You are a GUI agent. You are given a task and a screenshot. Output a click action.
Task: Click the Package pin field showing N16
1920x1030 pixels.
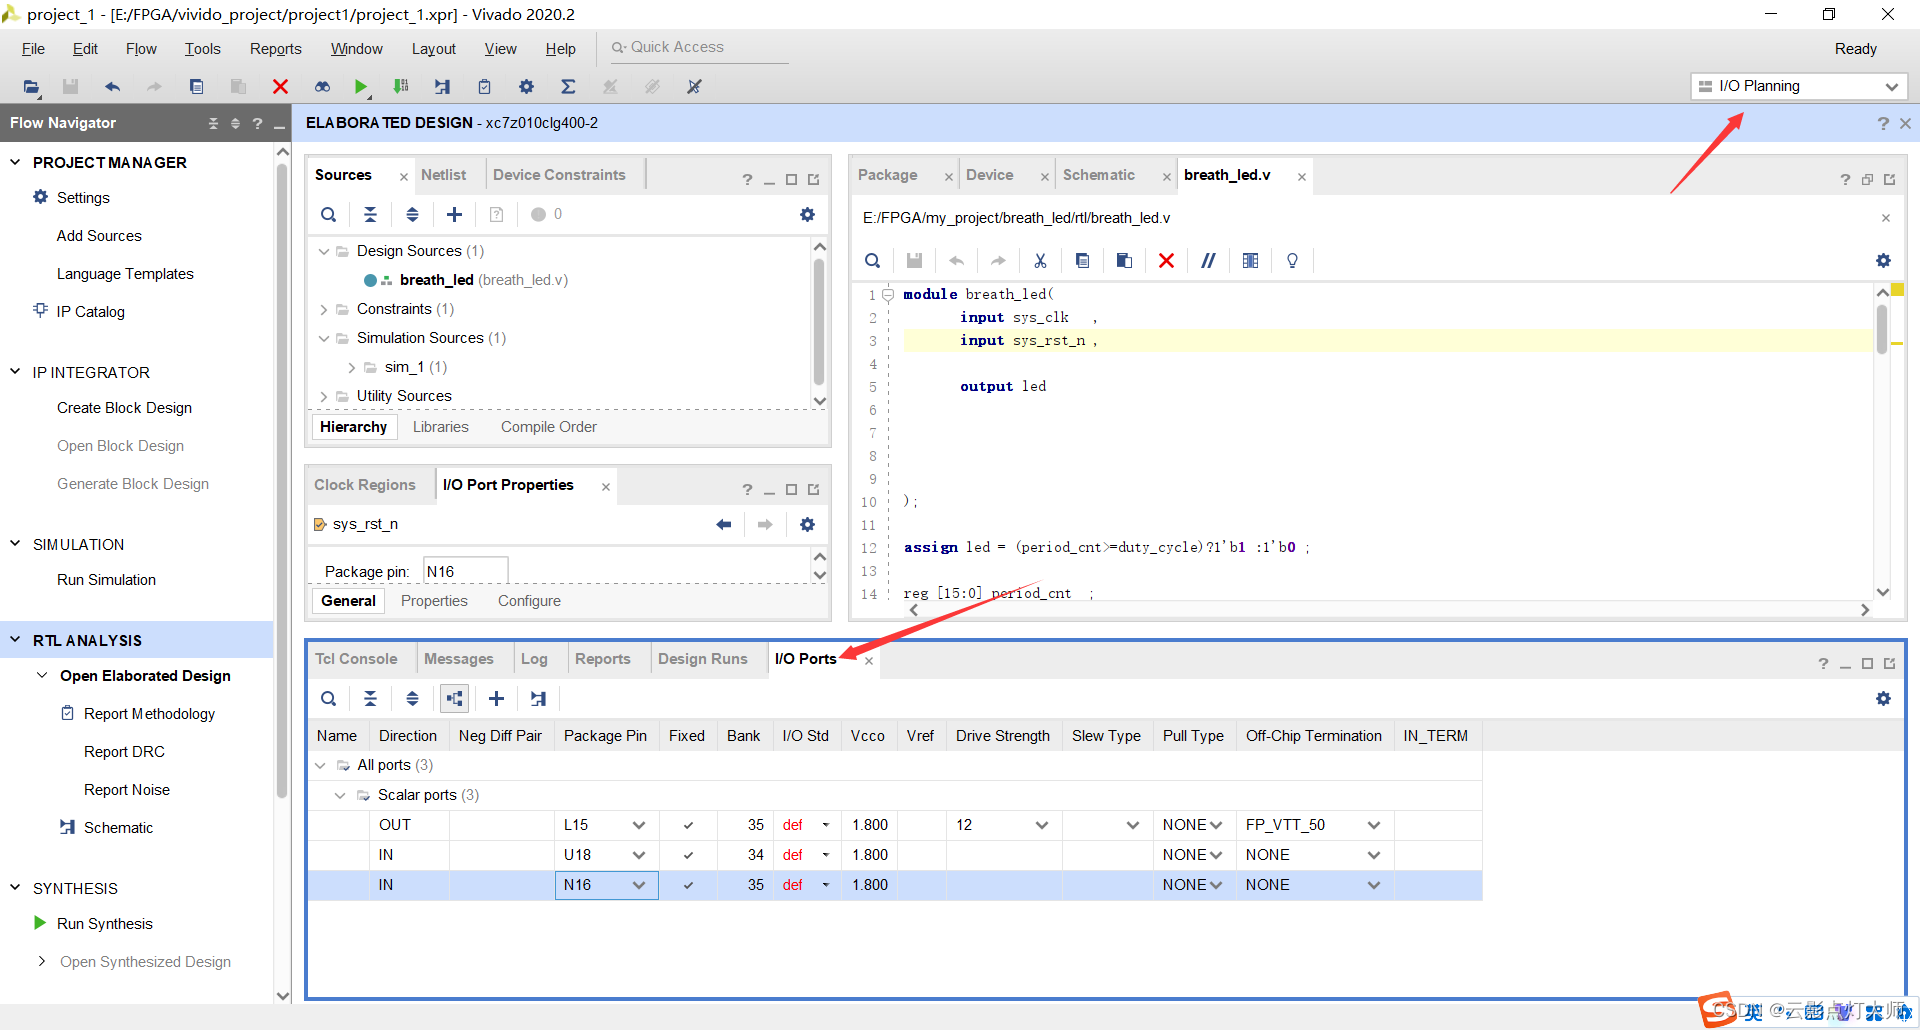[x=466, y=571]
